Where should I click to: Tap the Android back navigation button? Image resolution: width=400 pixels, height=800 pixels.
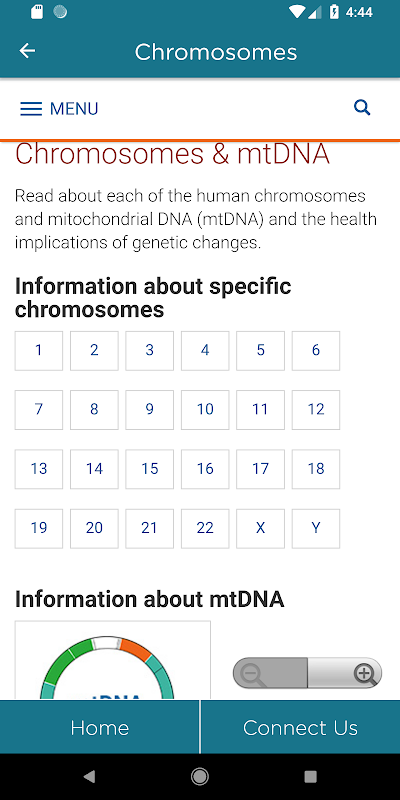89,777
